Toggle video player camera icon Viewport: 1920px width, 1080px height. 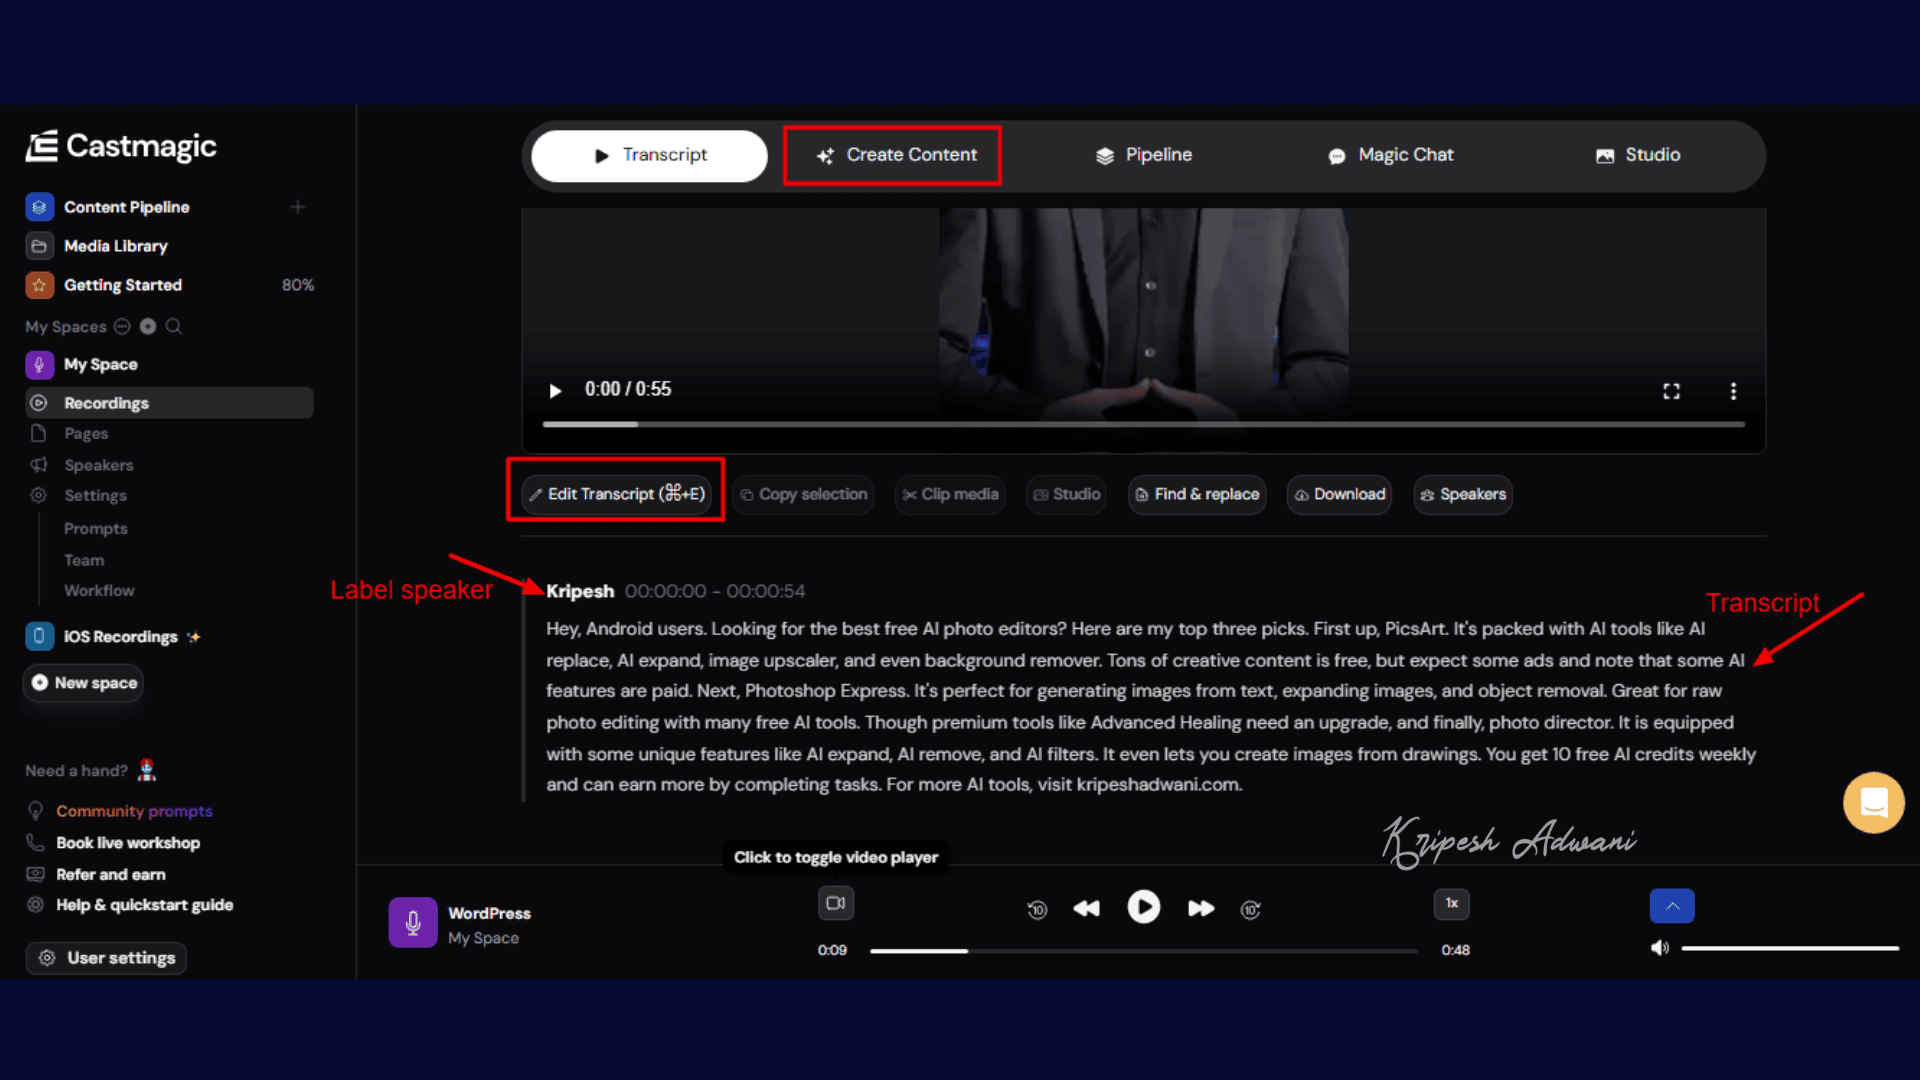[x=835, y=903]
